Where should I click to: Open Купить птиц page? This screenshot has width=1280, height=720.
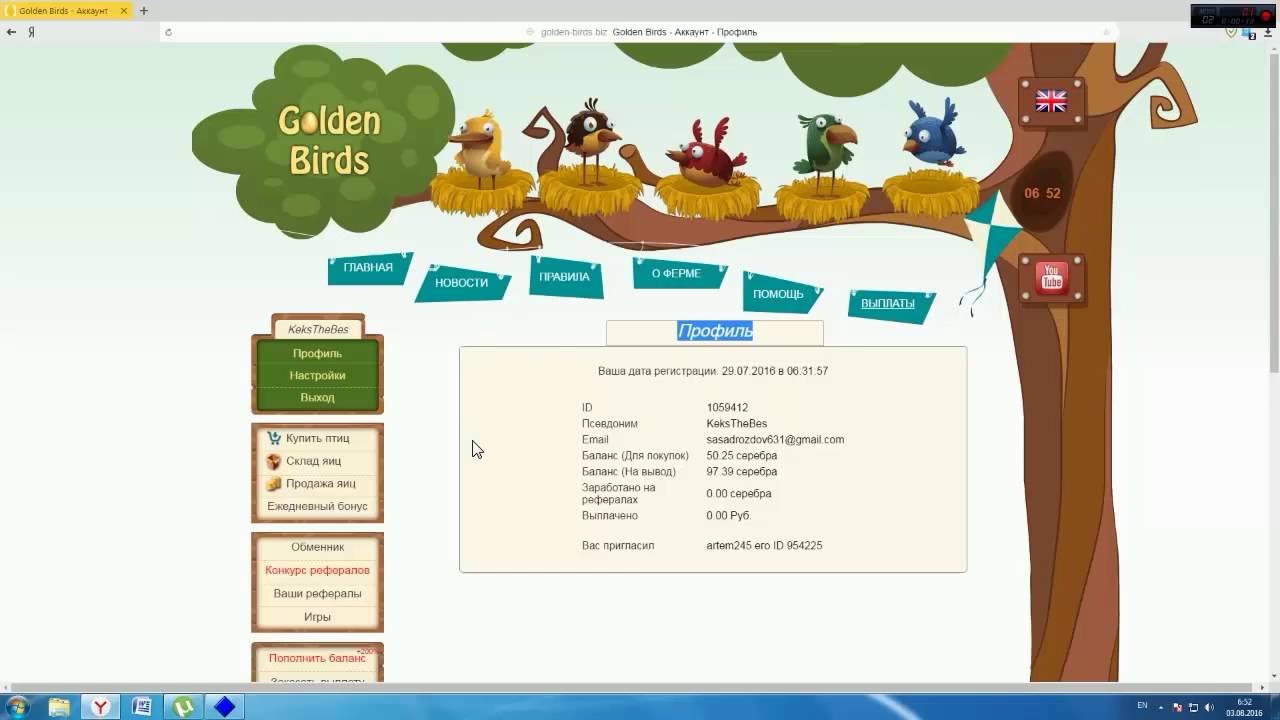(x=317, y=439)
